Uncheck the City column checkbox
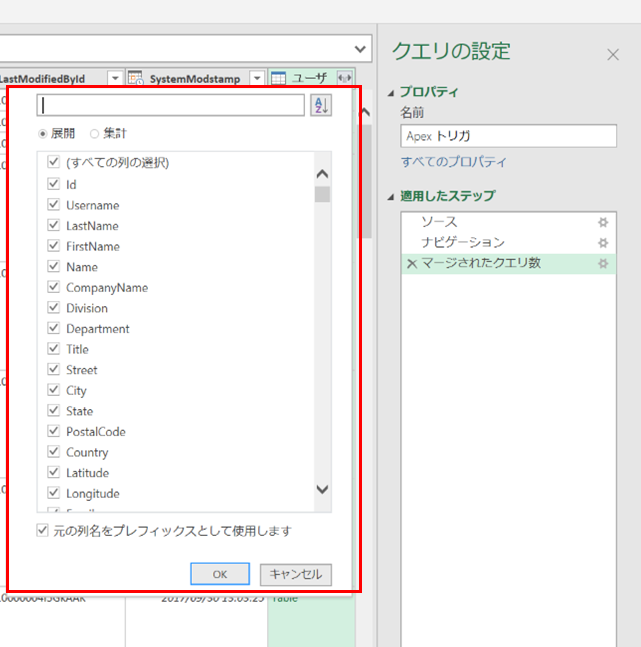641x647 pixels. tap(54, 390)
